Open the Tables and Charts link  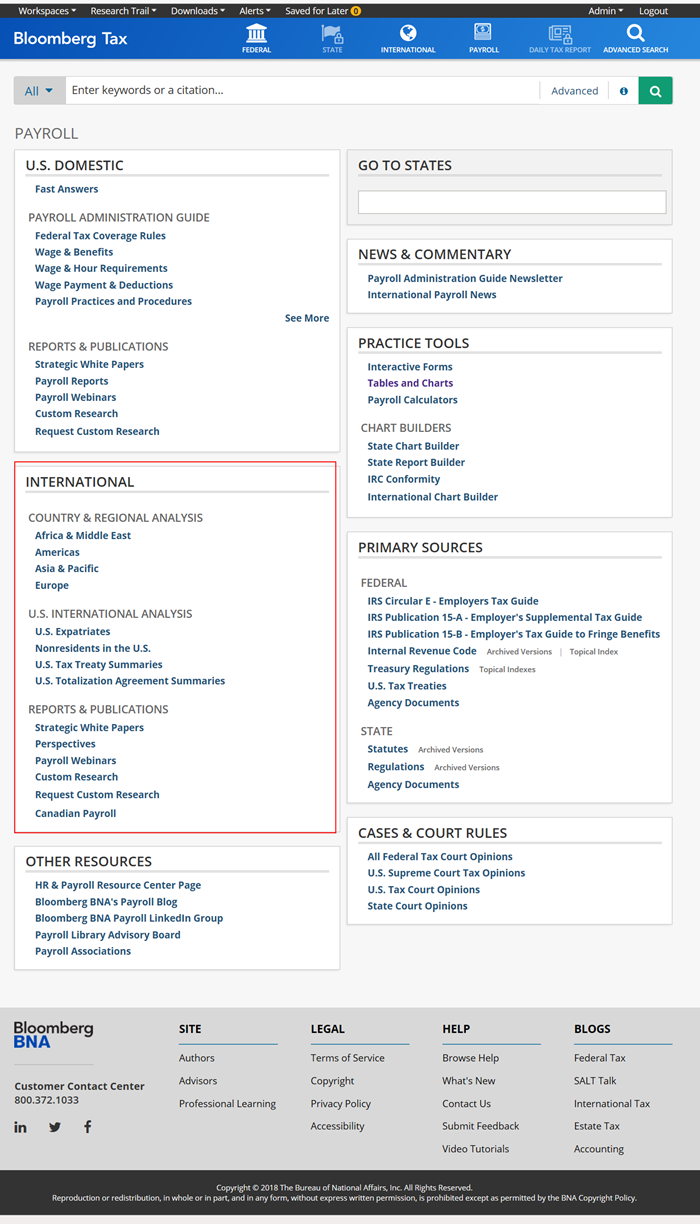click(x=410, y=383)
